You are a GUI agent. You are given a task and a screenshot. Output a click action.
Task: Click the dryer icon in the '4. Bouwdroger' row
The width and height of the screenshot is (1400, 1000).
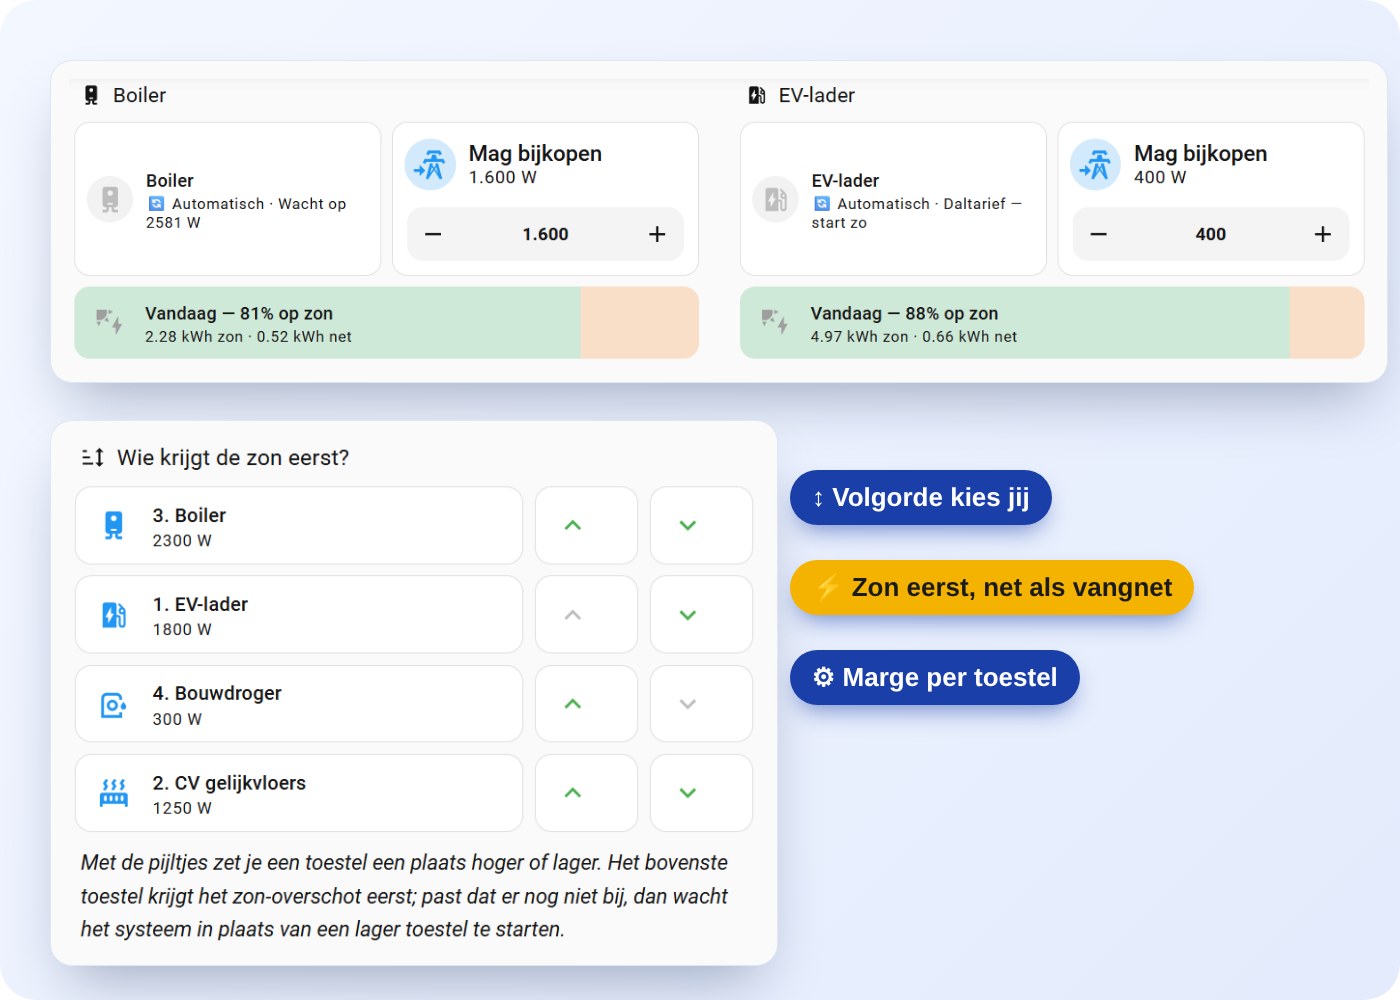coord(113,705)
